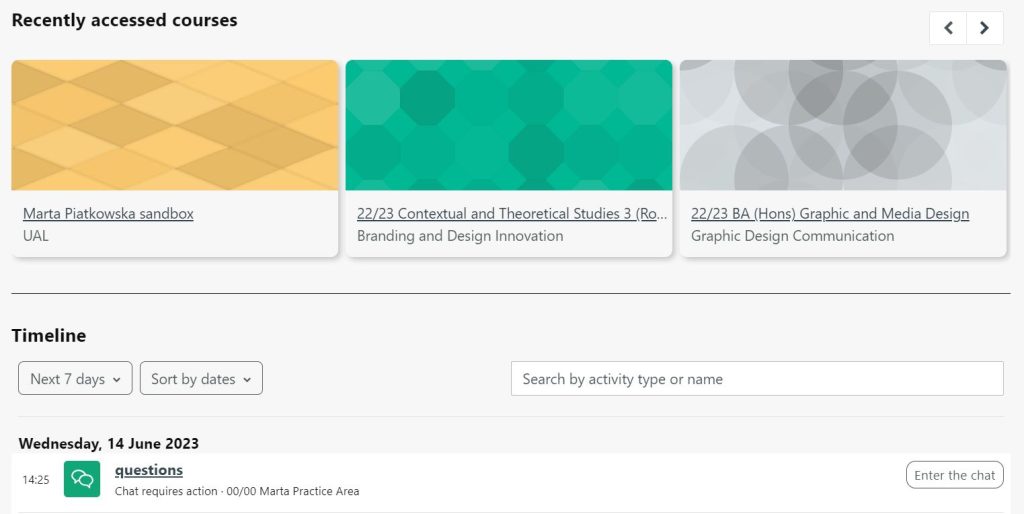Focus the Search by activity type field
The image size is (1024, 514).
click(757, 379)
